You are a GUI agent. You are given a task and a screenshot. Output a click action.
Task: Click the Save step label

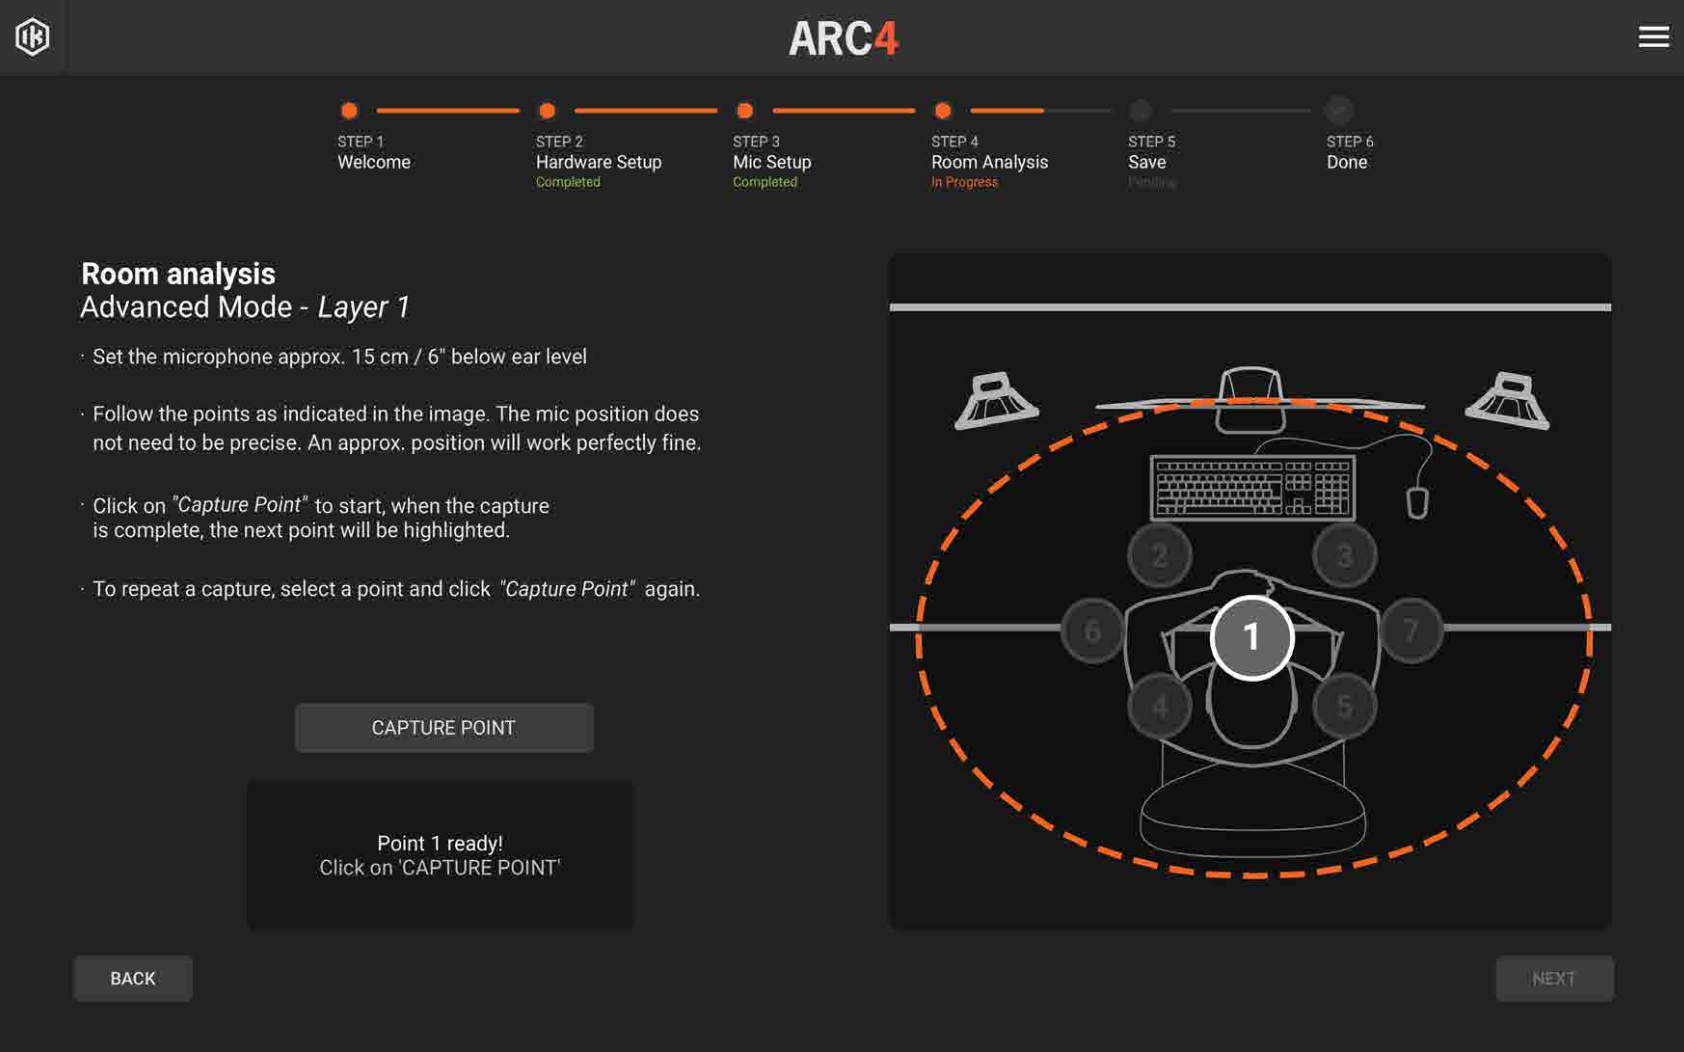click(1147, 162)
